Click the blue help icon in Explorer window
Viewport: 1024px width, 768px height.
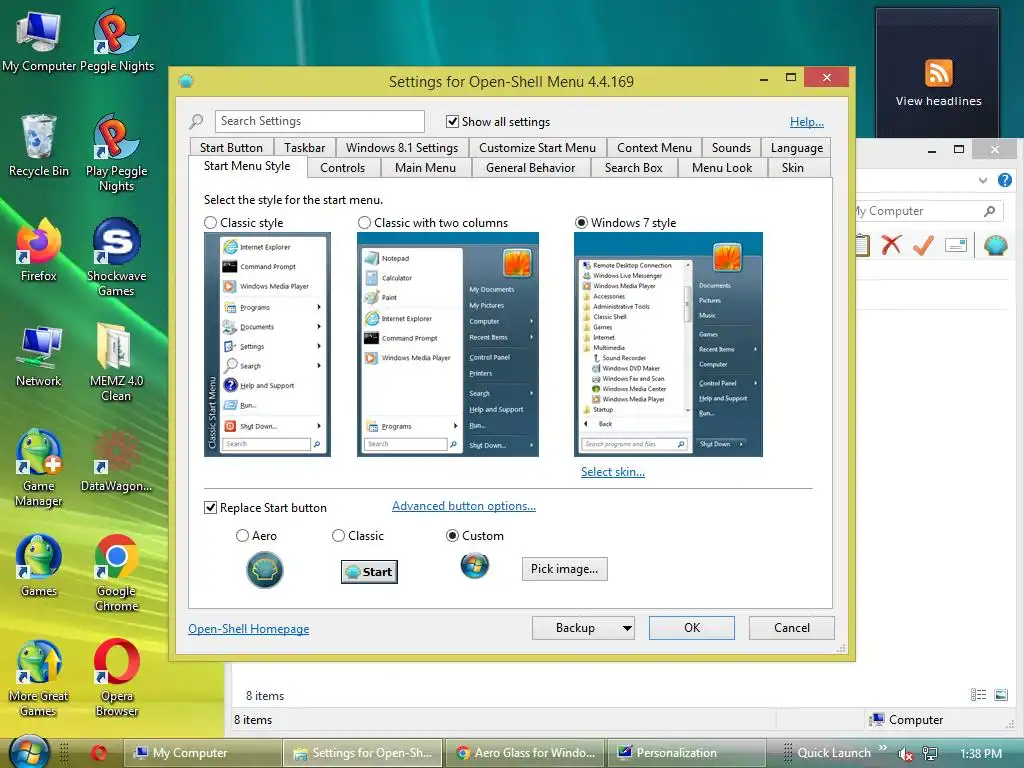[1005, 180]
